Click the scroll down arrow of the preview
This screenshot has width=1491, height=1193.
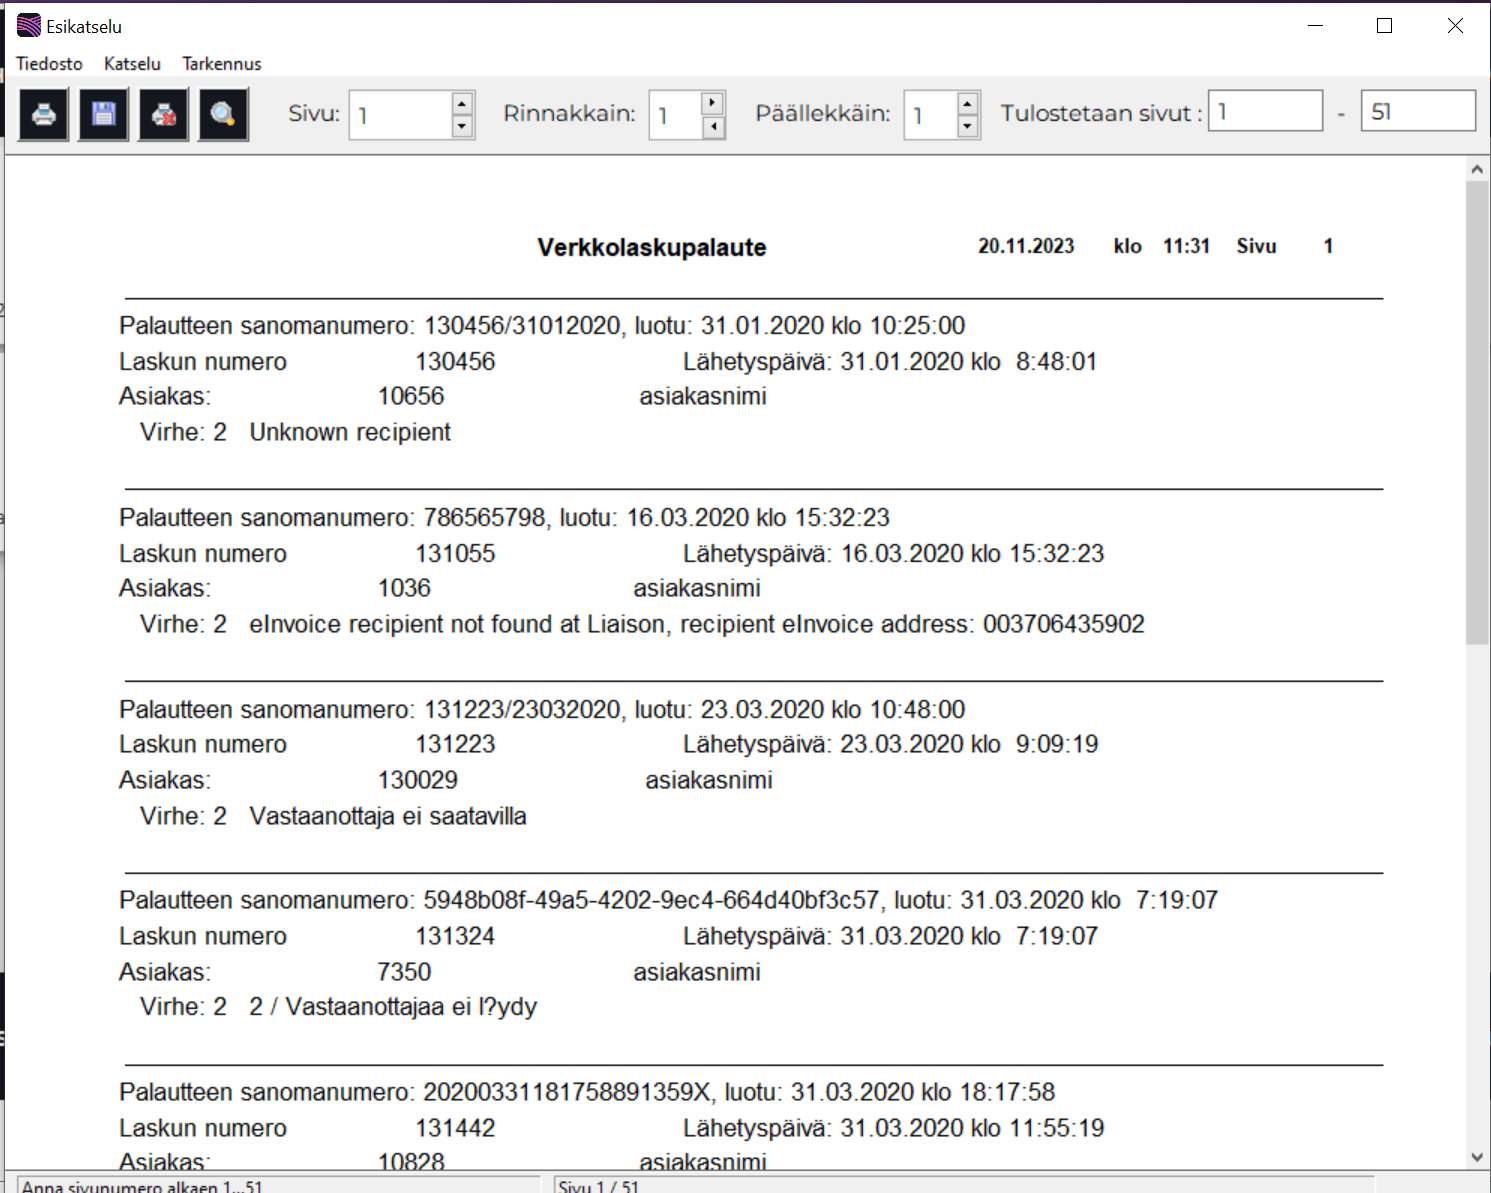click(x=1477, y=1157)
